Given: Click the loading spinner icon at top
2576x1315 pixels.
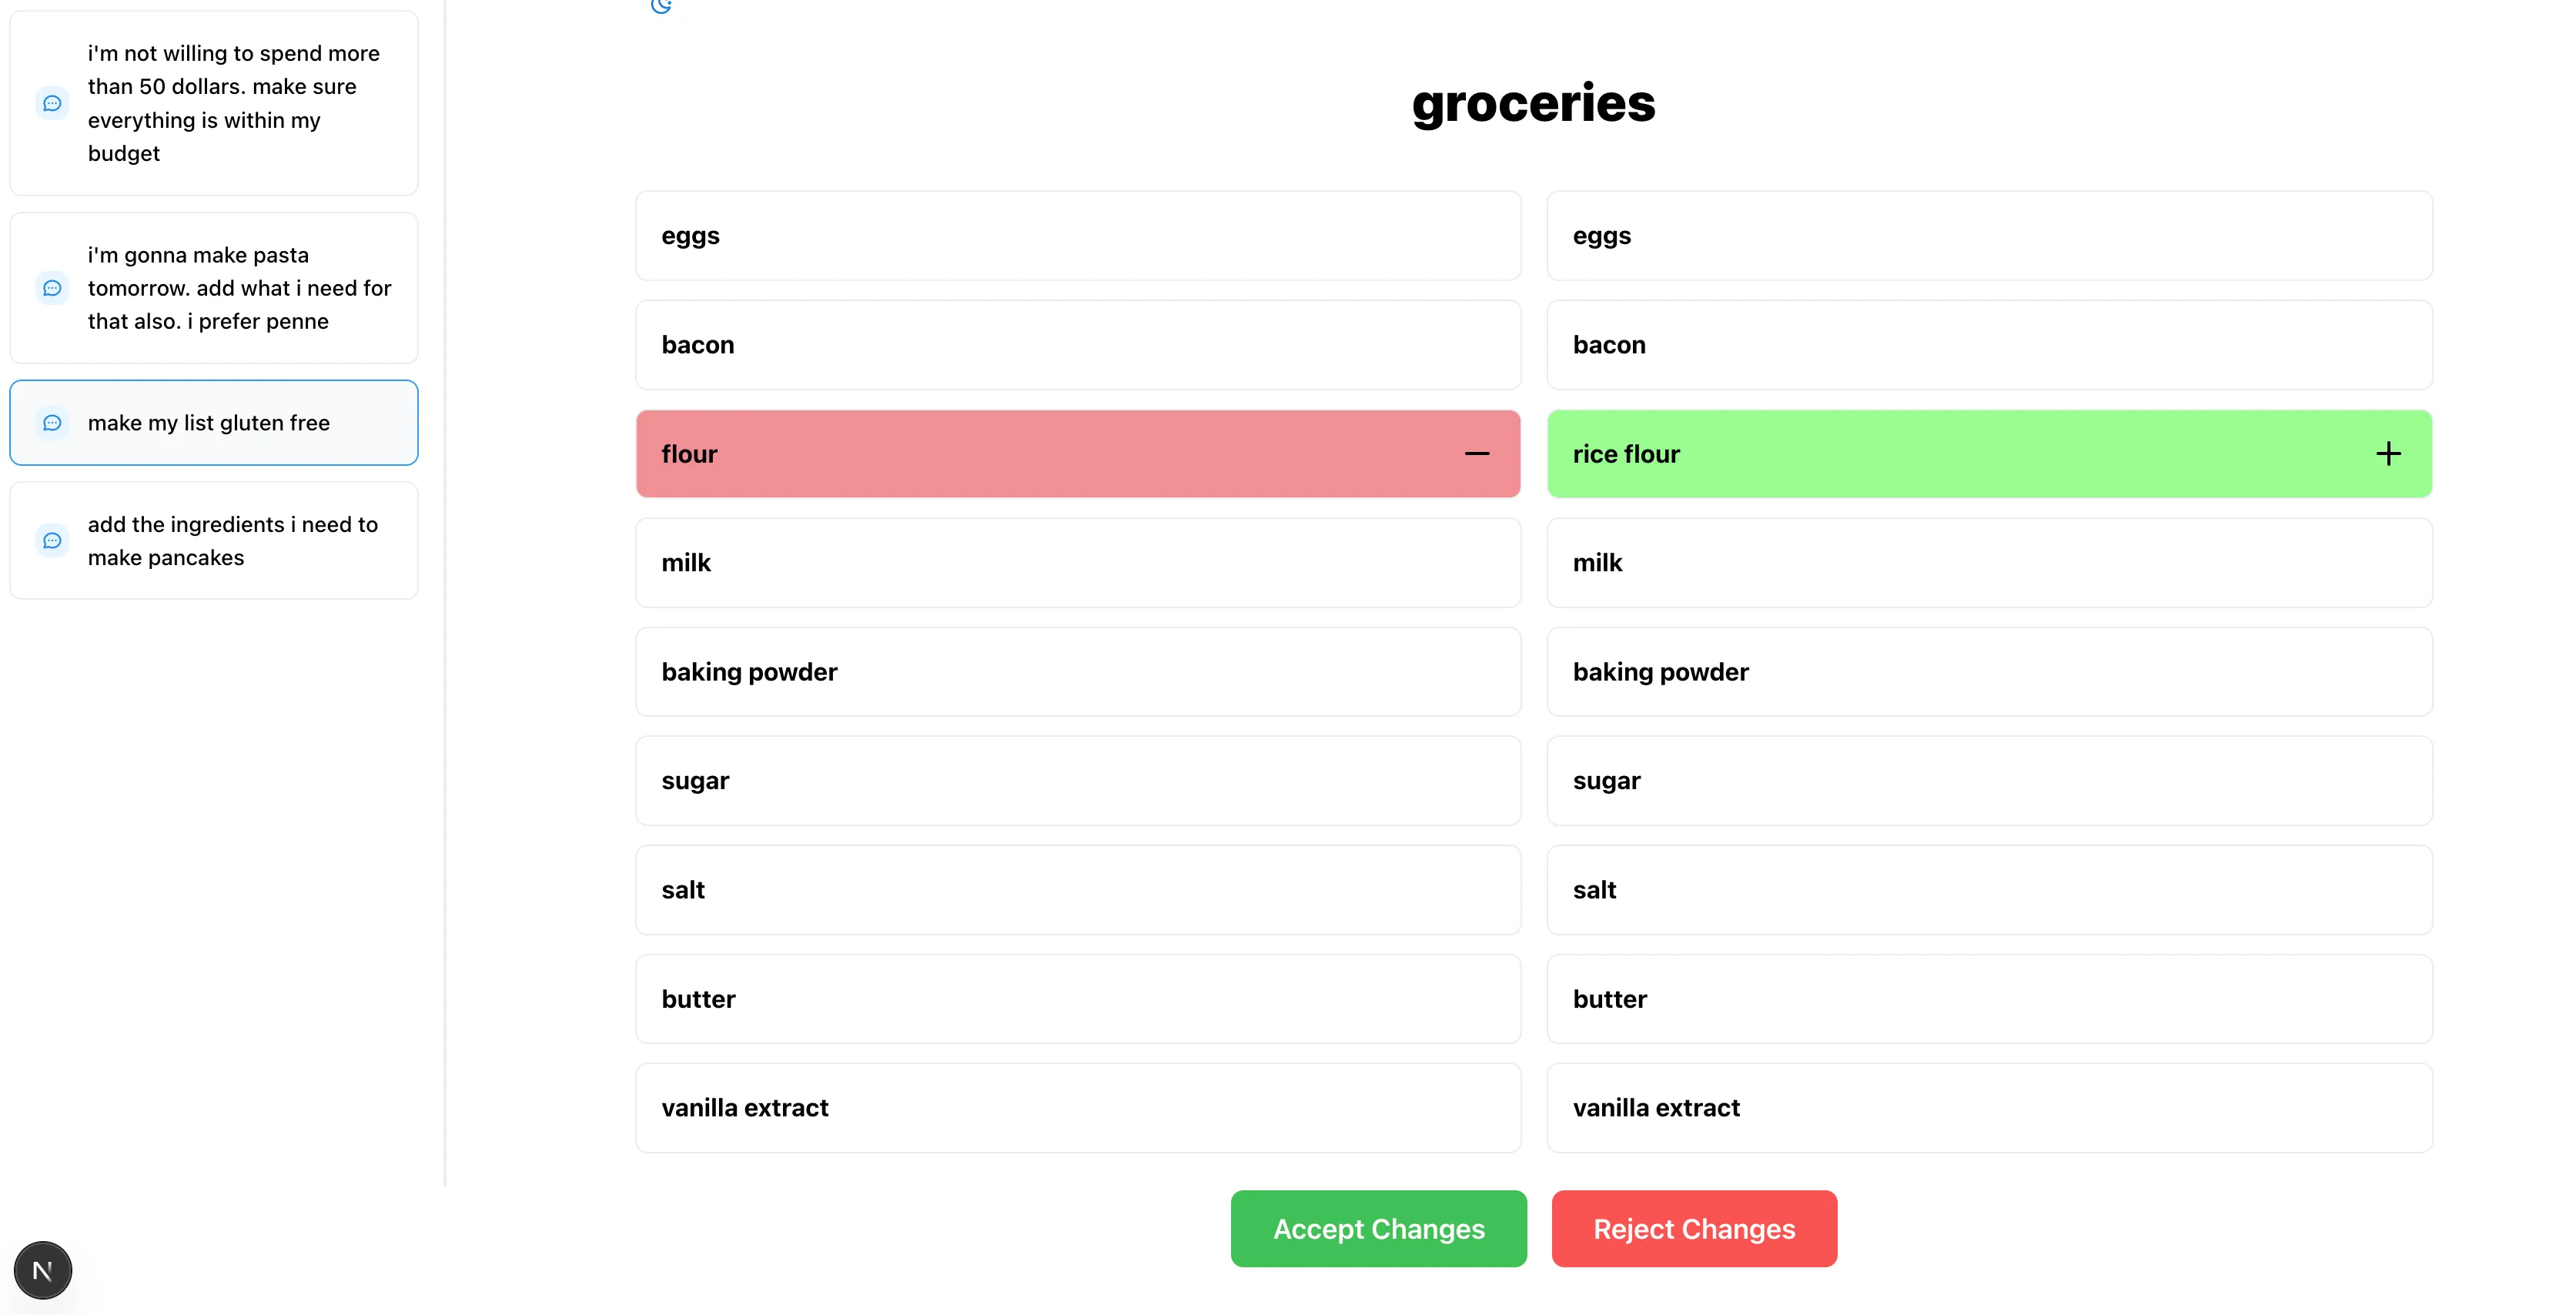Looking at the screenshot, I should (x=661, y=6).
